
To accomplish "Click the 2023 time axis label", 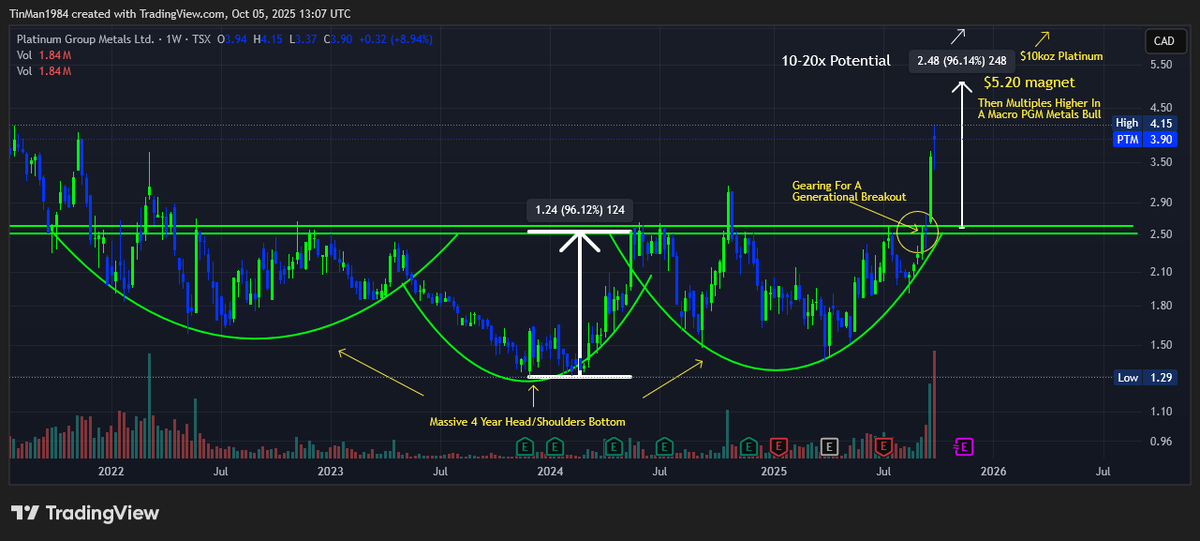I will [x=330, y=470].
